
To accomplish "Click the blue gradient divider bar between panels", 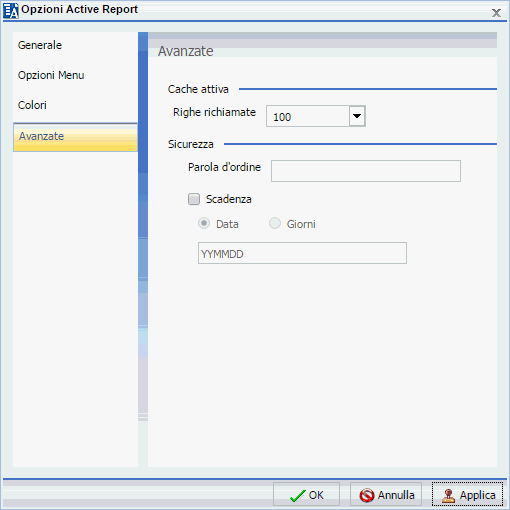I will (x=143, y=227).
